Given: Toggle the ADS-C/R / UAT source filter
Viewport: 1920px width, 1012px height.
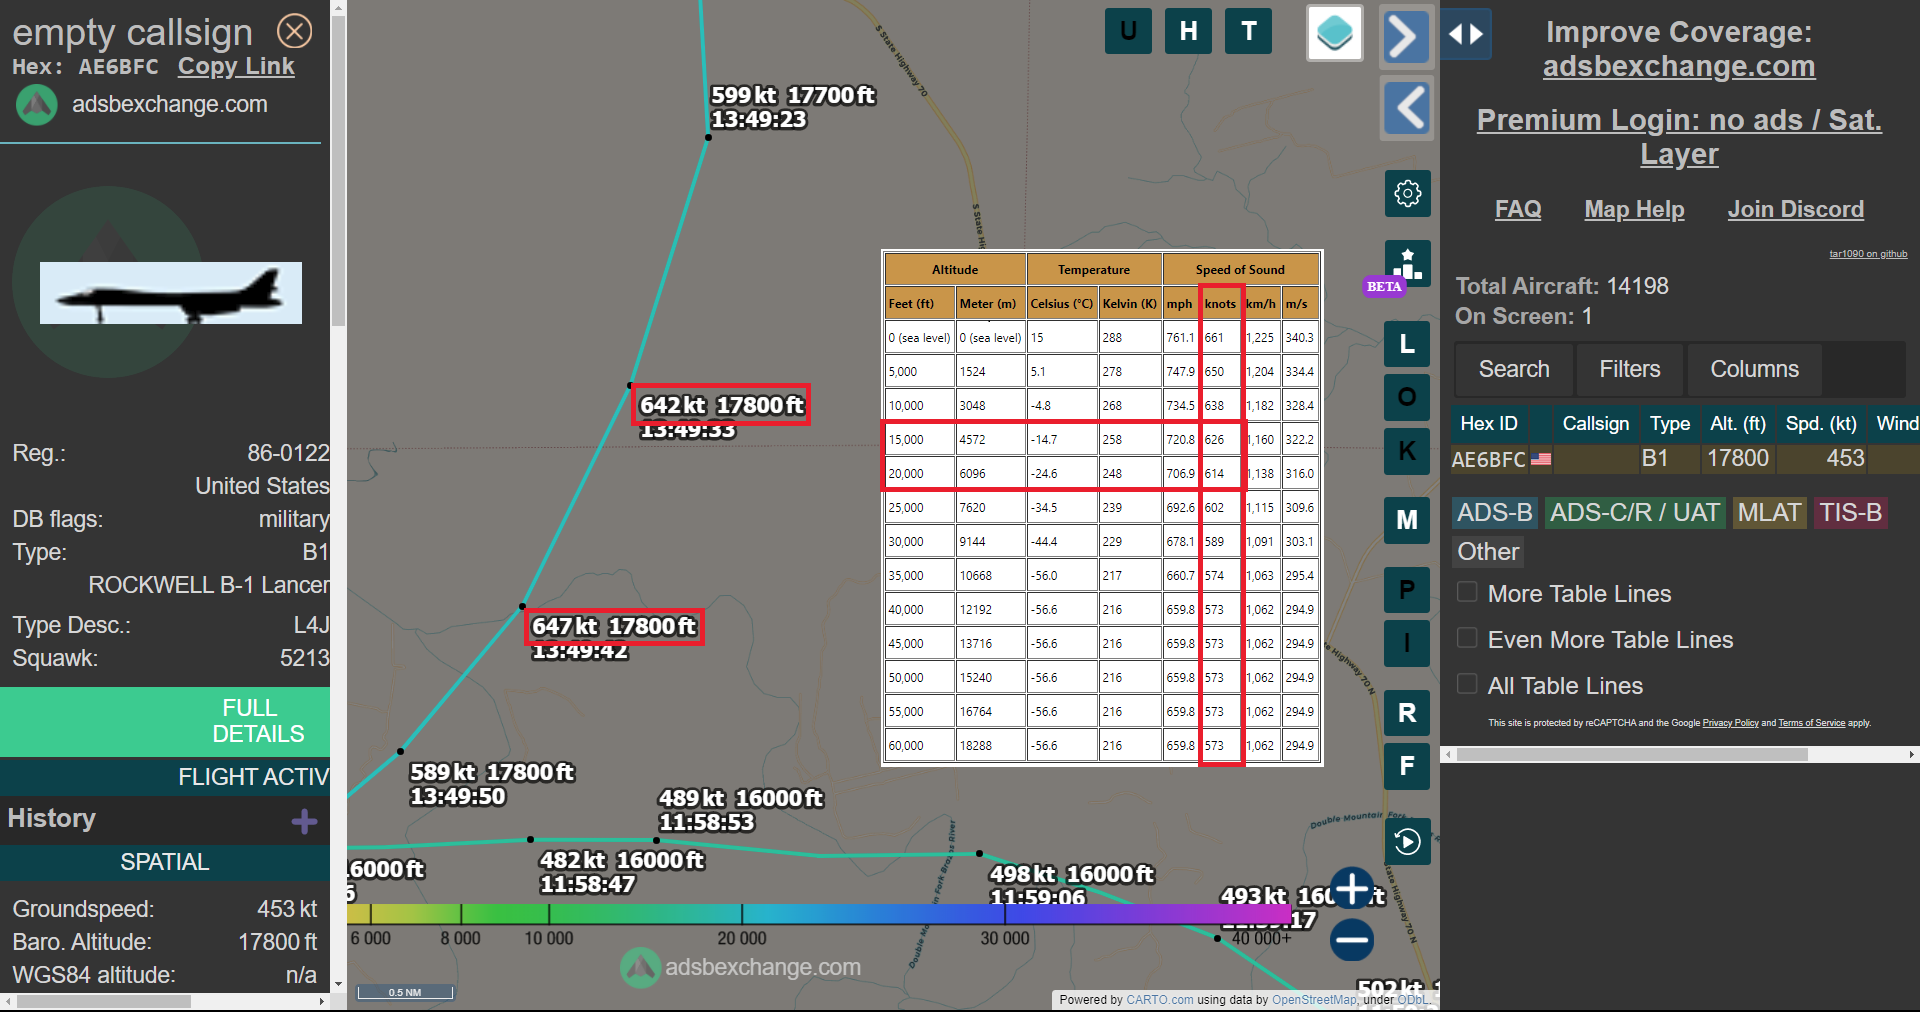Looking at the screenshot, I should pos(1635,513).
